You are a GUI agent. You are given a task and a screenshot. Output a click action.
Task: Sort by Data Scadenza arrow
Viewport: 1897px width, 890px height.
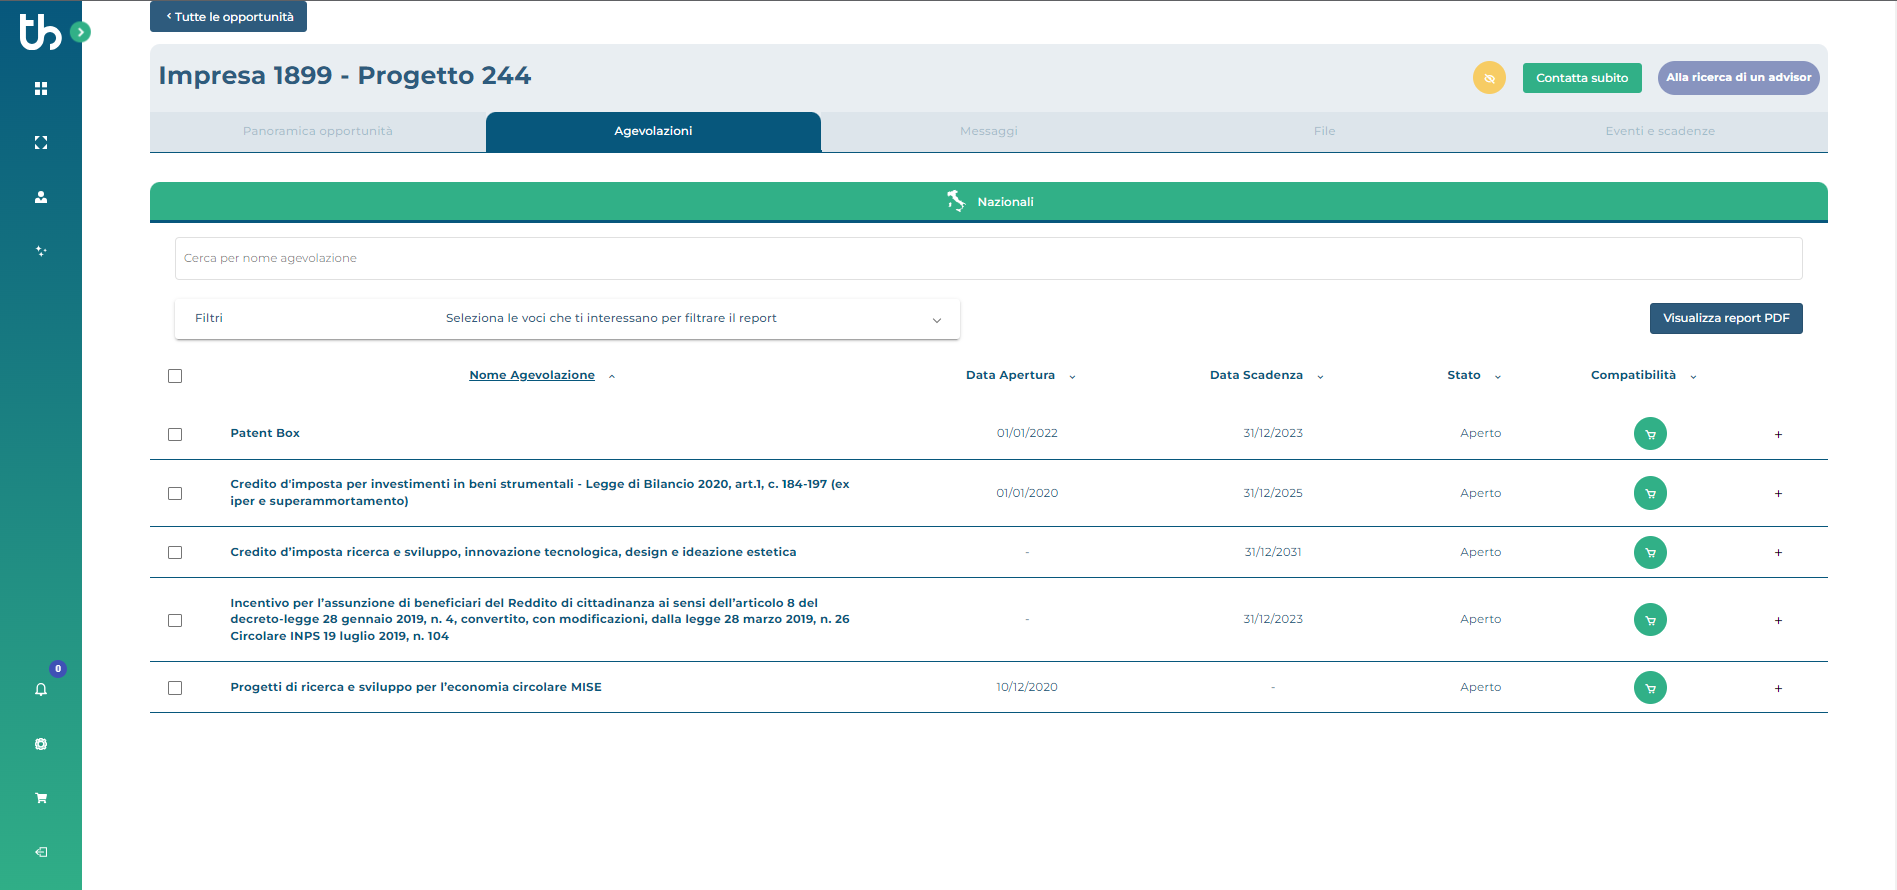(1320, 377)
